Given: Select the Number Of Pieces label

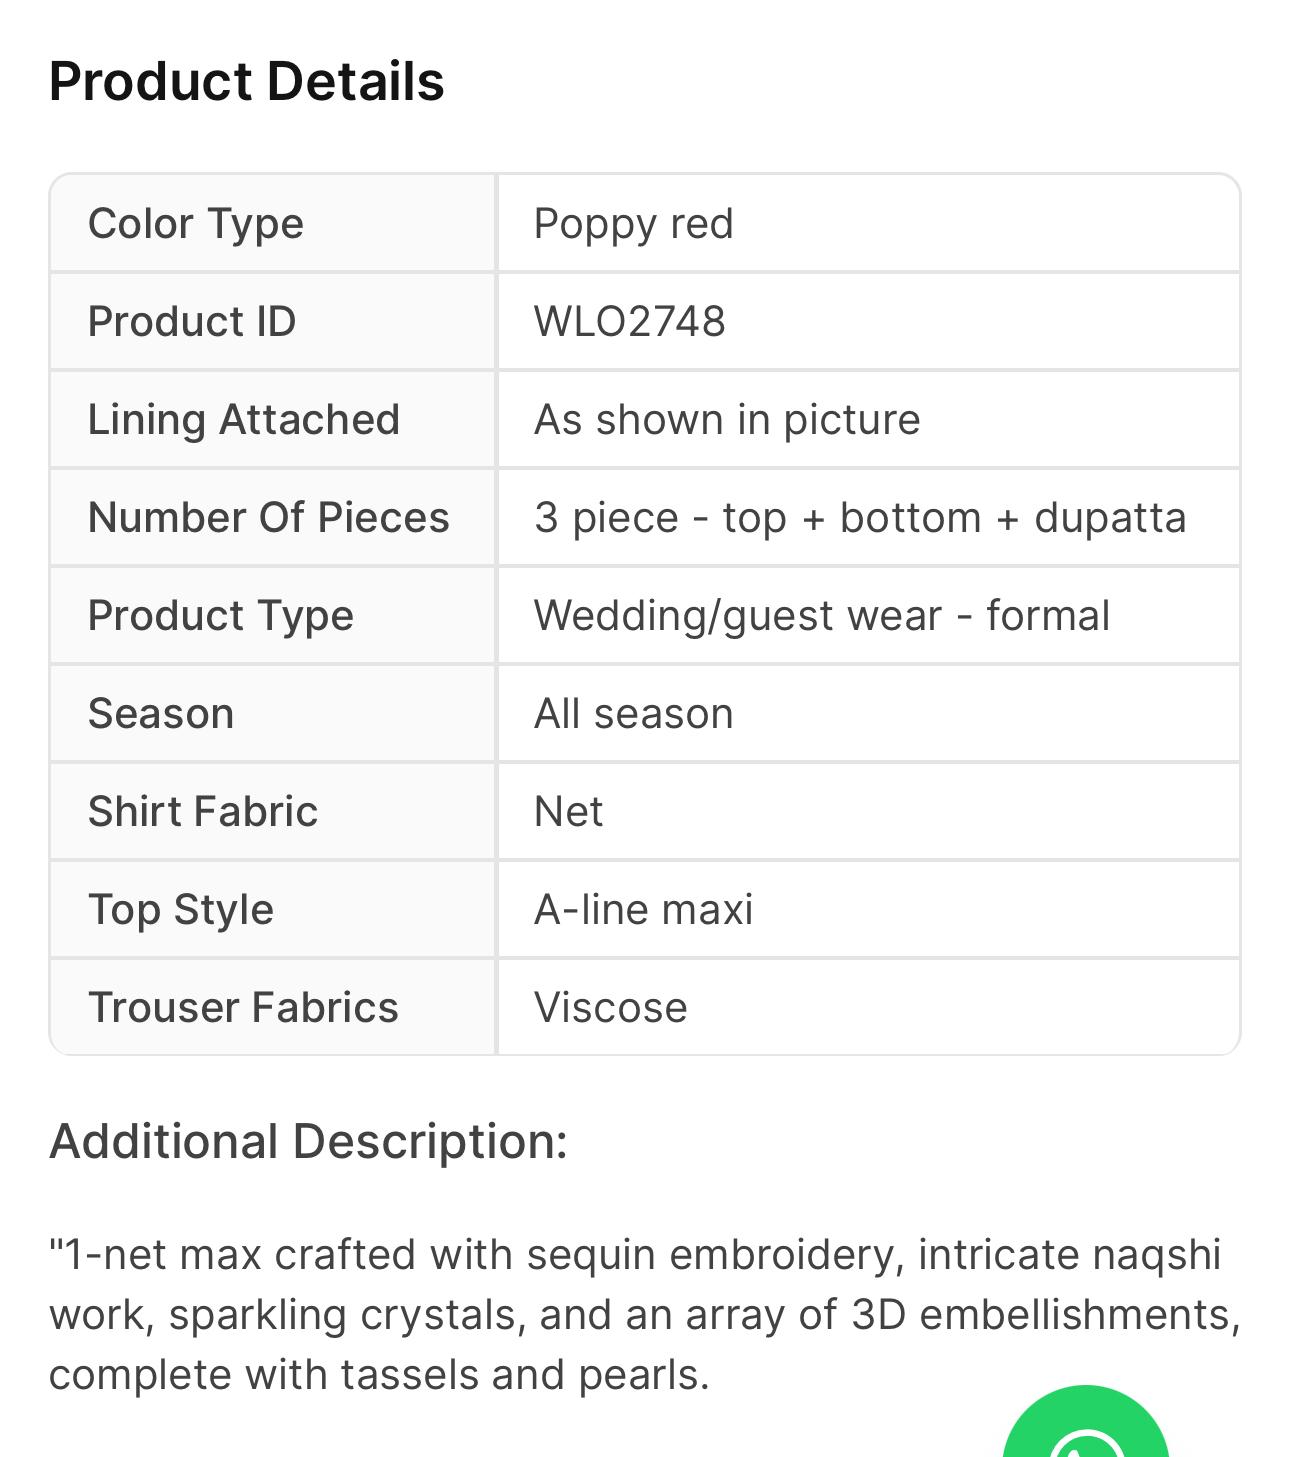Looking at the screenshot, I should click(x=268, y=517).
